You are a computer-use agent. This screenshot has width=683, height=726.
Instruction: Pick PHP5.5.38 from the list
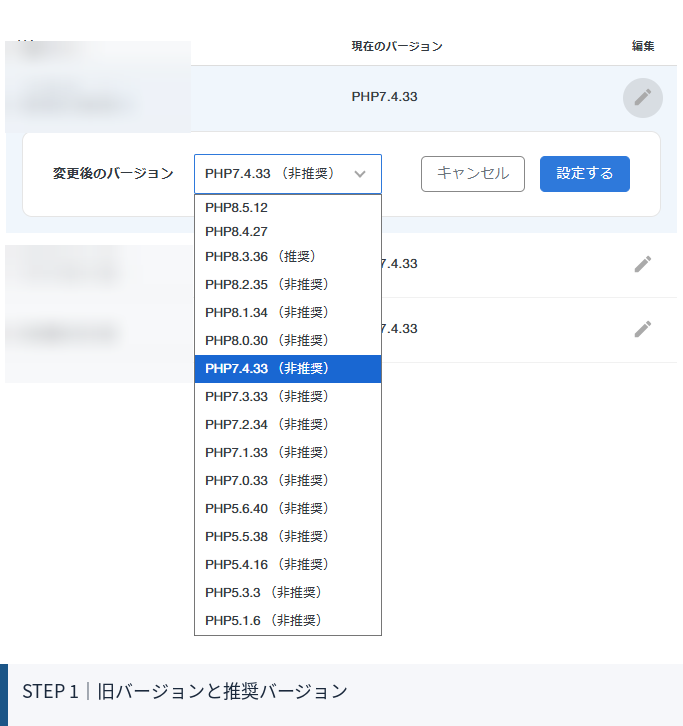coord(288,536)
